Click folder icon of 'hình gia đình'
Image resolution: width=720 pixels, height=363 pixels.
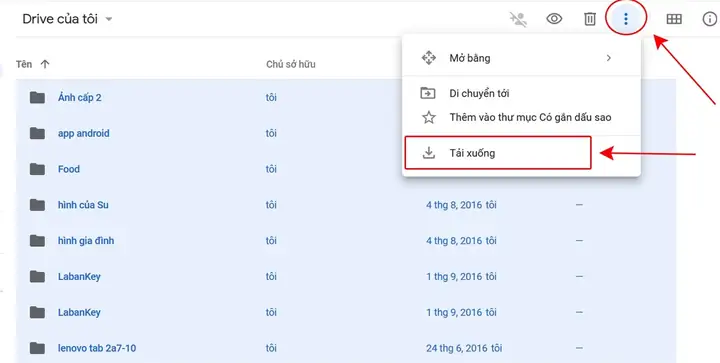[37, 241]
